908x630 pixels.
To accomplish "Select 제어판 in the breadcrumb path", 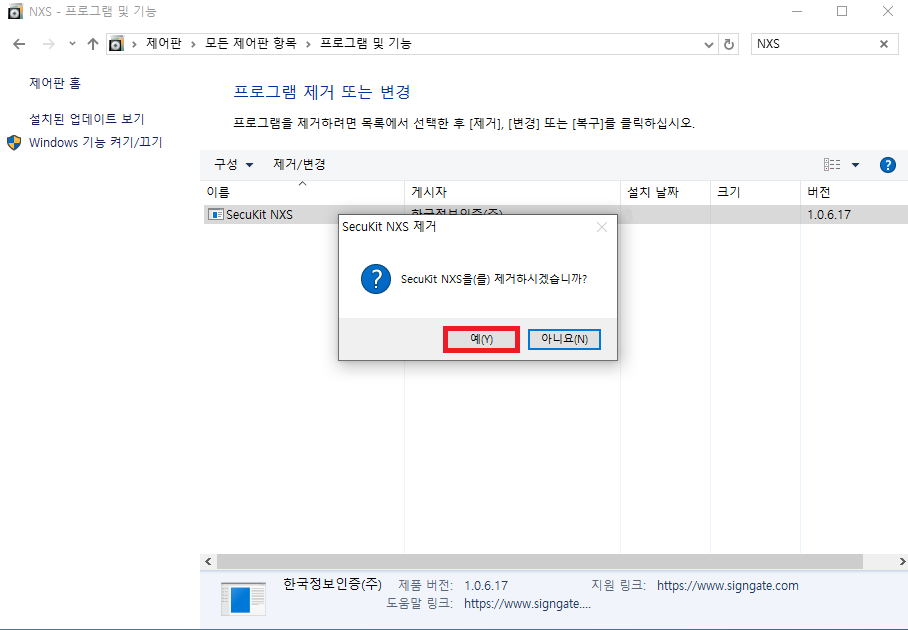I will [x=164, y=43].
